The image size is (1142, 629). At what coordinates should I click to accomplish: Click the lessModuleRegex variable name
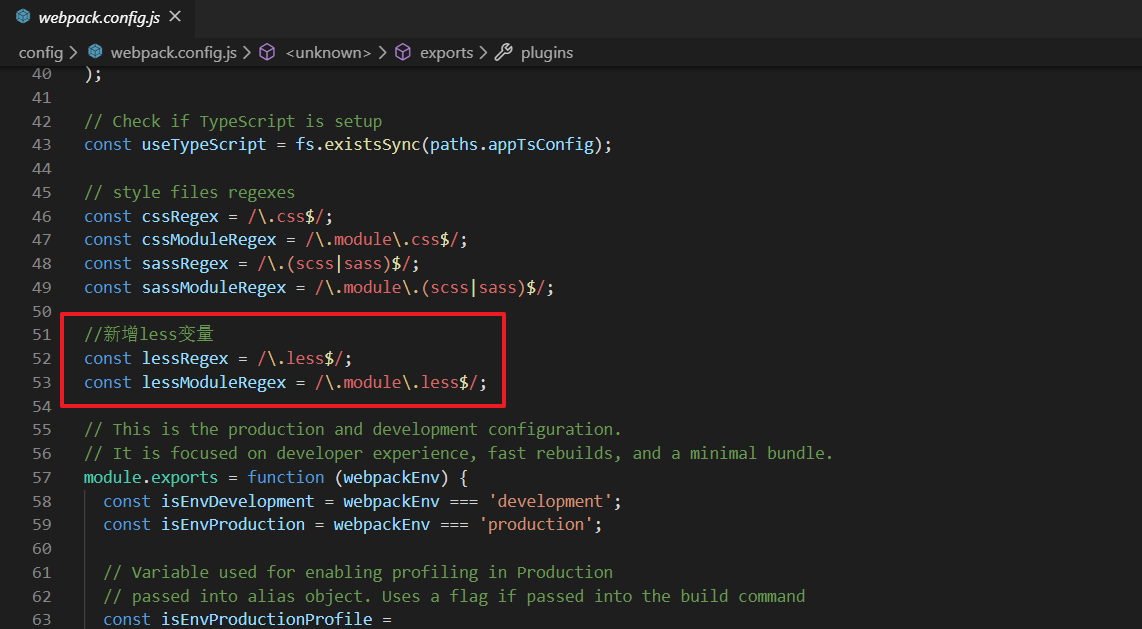(214, 382)
